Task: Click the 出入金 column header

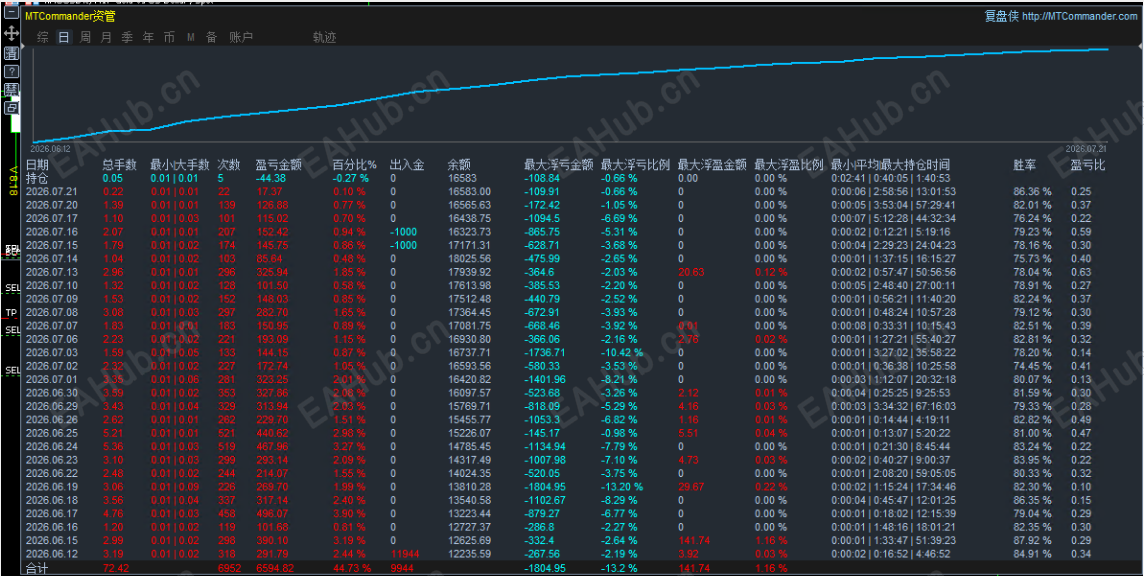Action: click(x=407, y=165)
